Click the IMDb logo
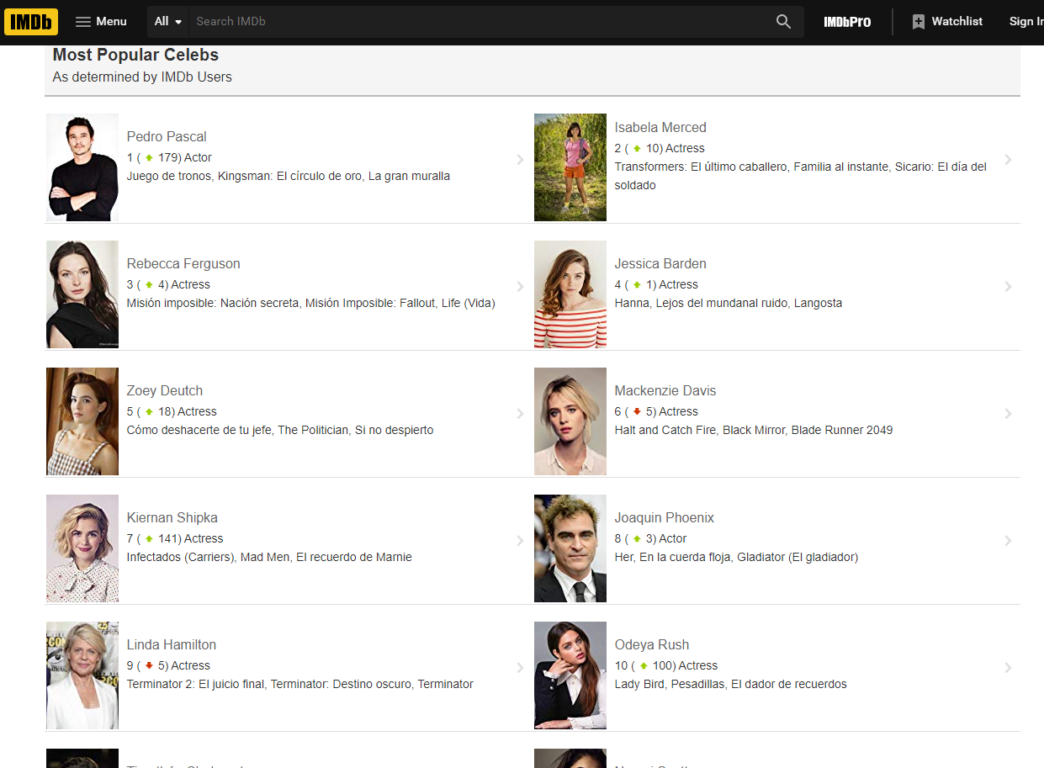The width and height of the screenshot is (1044, 768). coord(31,22)
